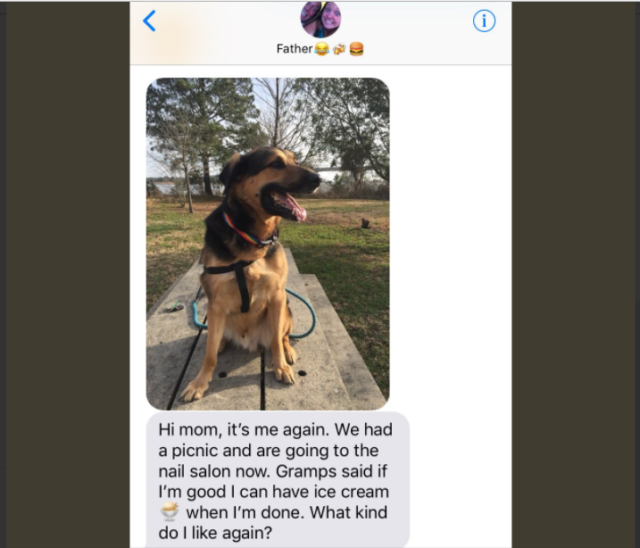Image resolution: width=640 pixels, height=548 pixels.
Task: Click the dark area left of chat
Action: (67, 274)
